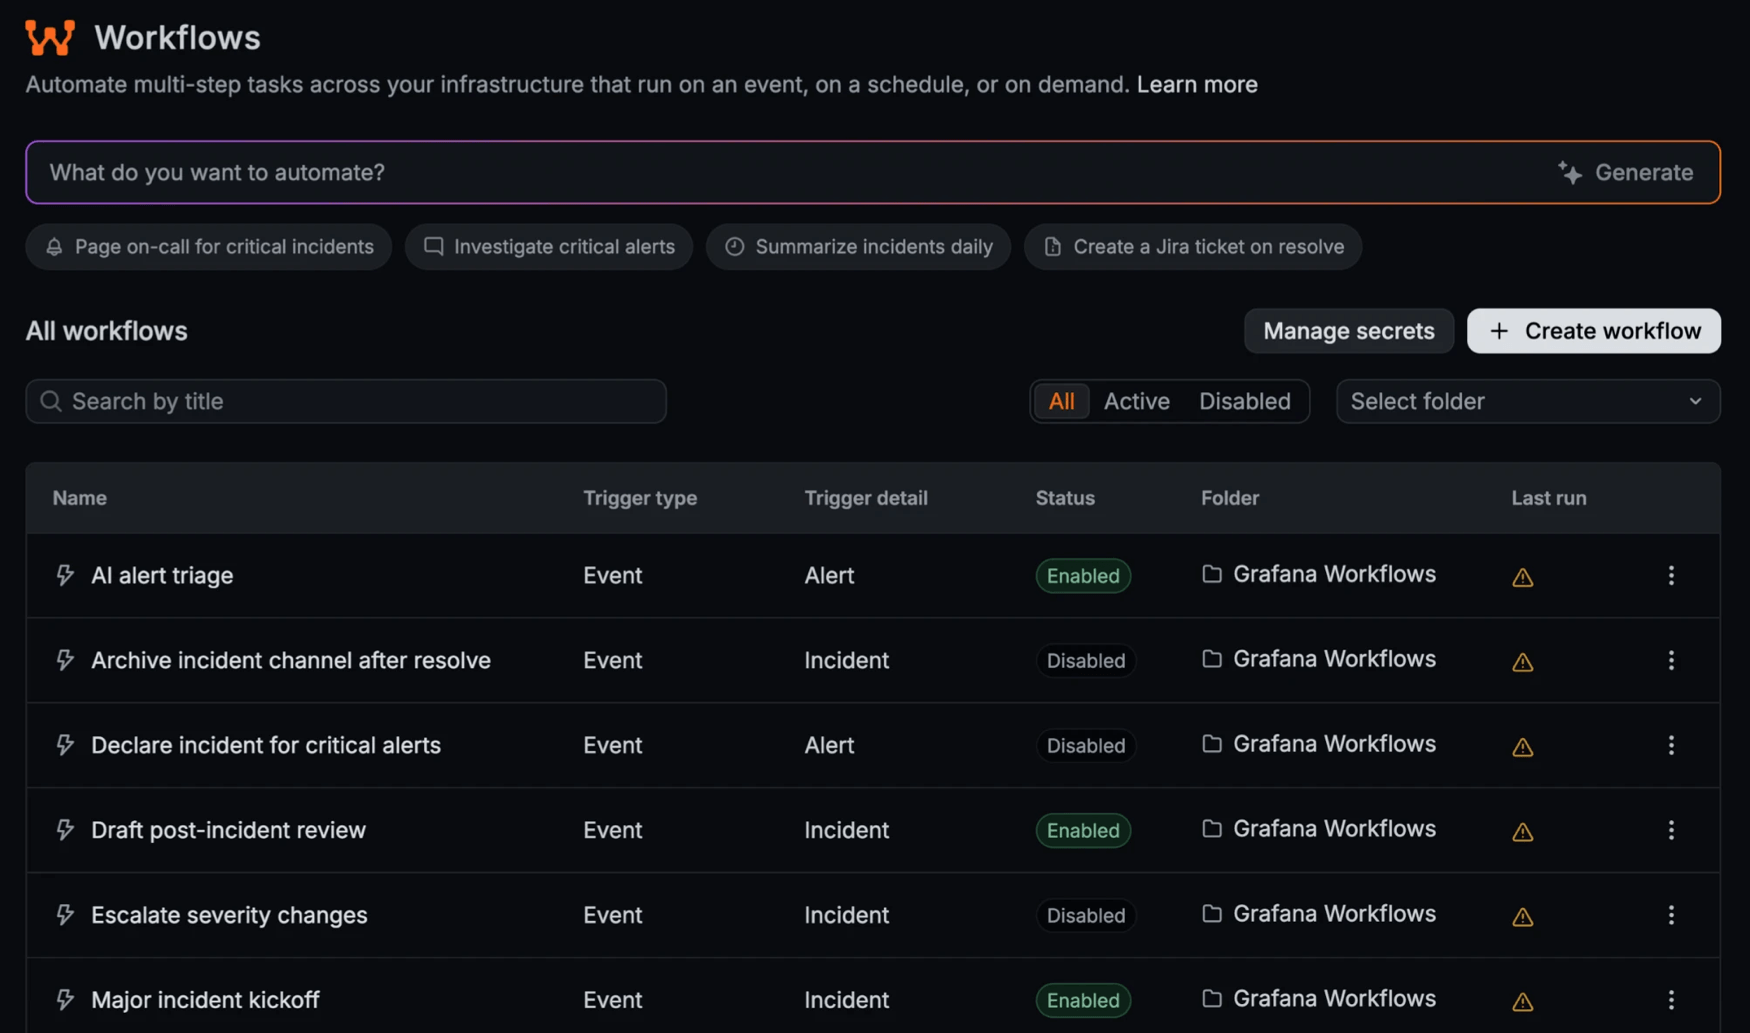Open the kebab menu for Draft post-incident review

[1671, 830]
